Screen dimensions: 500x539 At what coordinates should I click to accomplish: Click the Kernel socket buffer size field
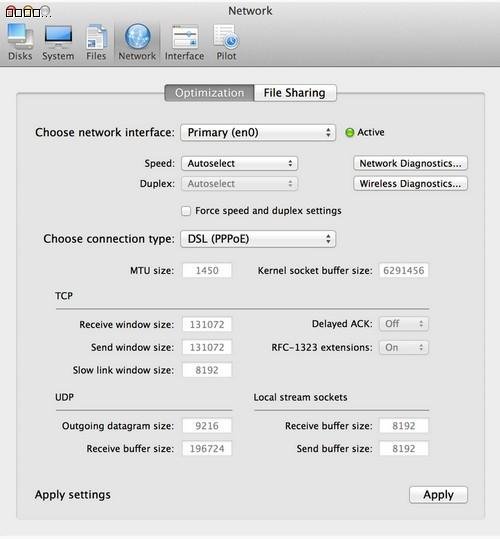point(404,271)
